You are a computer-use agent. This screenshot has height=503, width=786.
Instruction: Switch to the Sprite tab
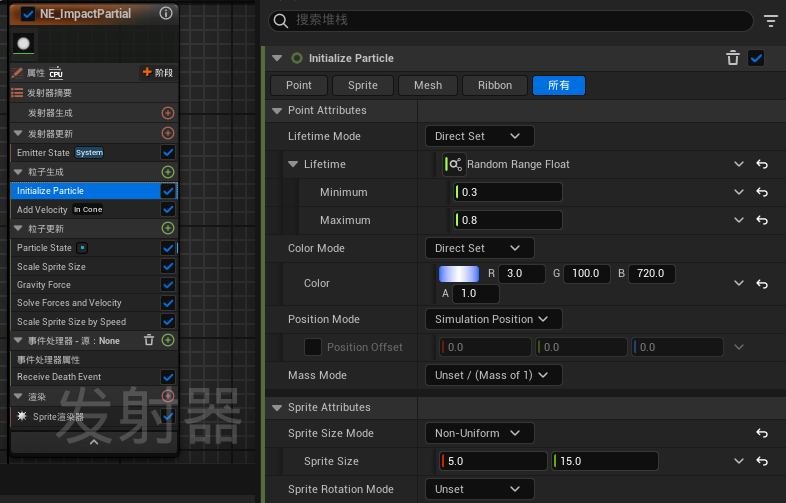point(363,85)
